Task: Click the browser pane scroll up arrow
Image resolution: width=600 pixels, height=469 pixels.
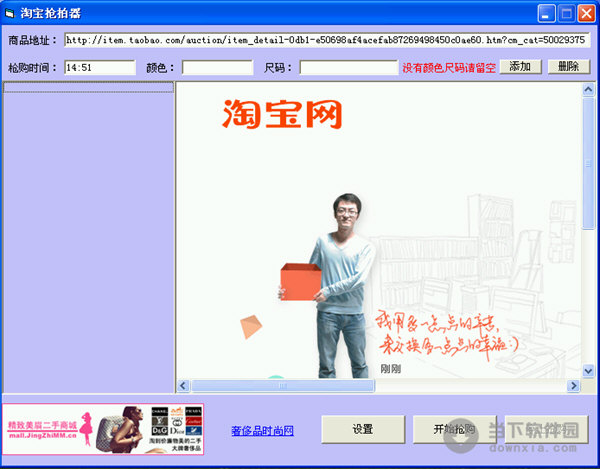Action: pyautogui.click(x=588, y=90)
